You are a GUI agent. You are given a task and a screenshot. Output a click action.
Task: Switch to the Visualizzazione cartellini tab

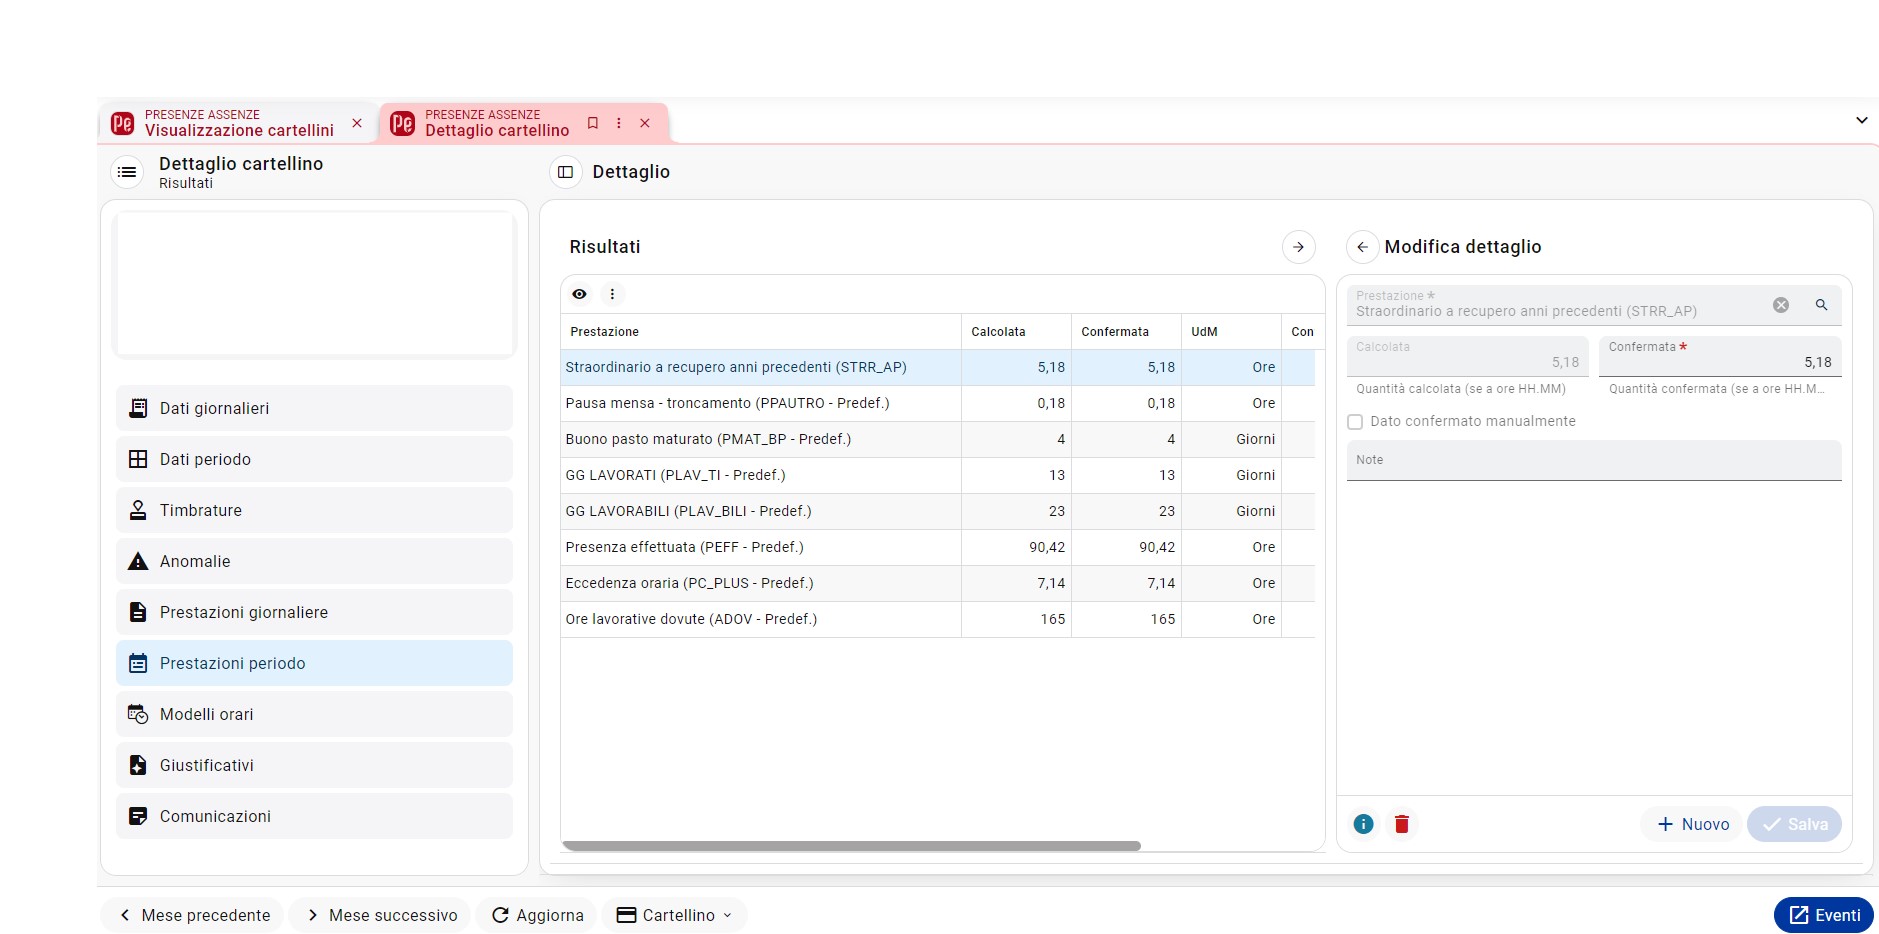click(239, 123)
